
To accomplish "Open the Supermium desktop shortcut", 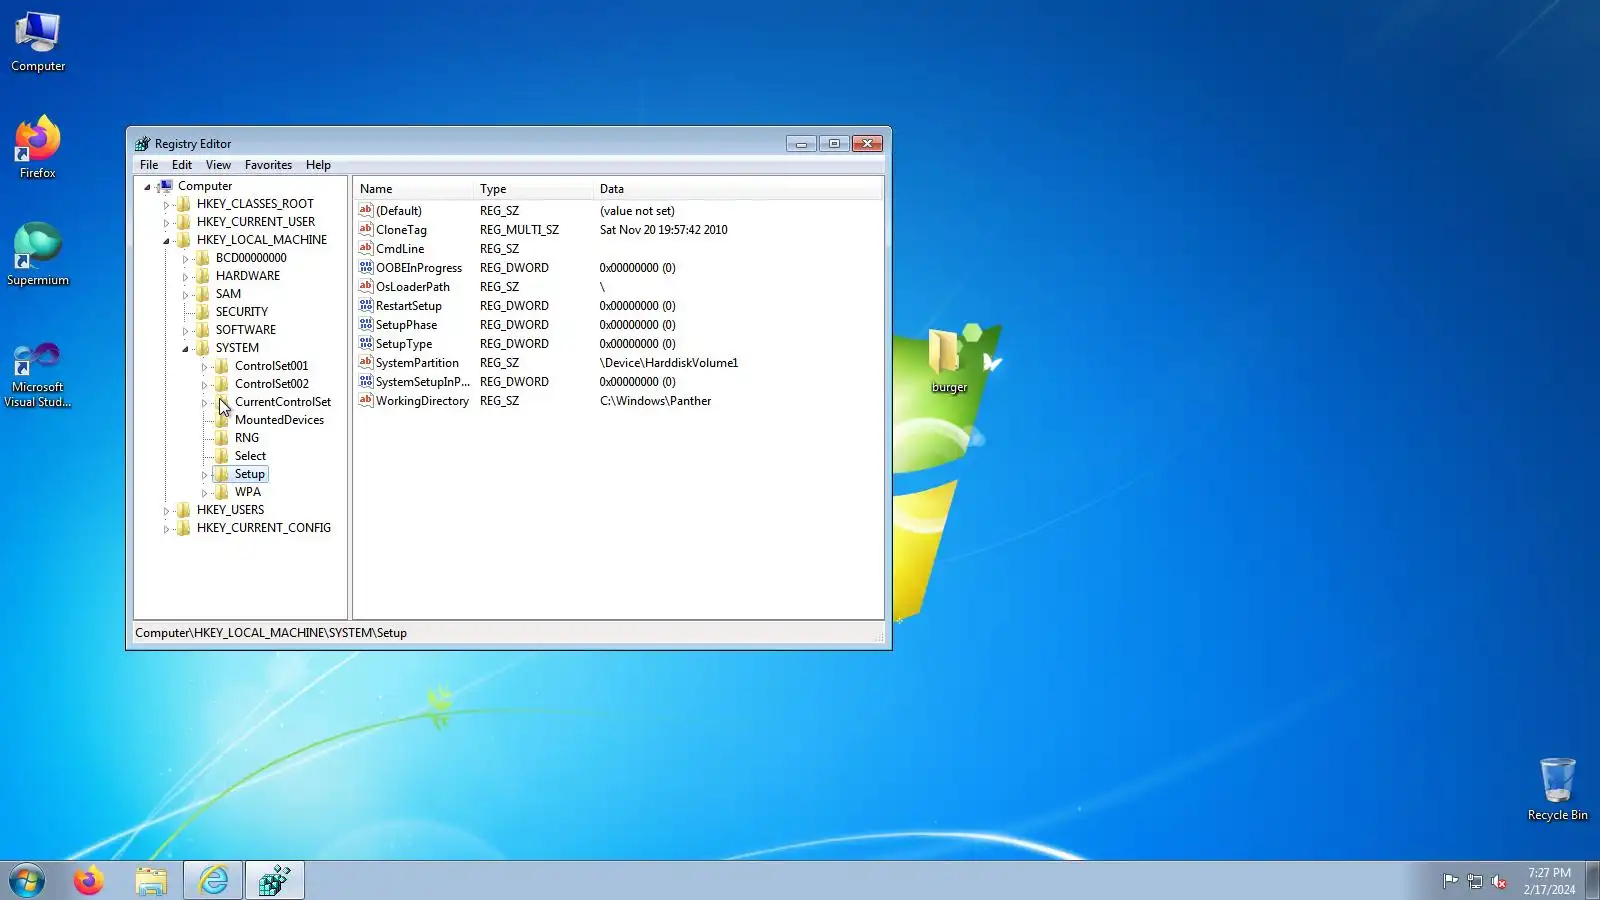I will pos(38,255).
